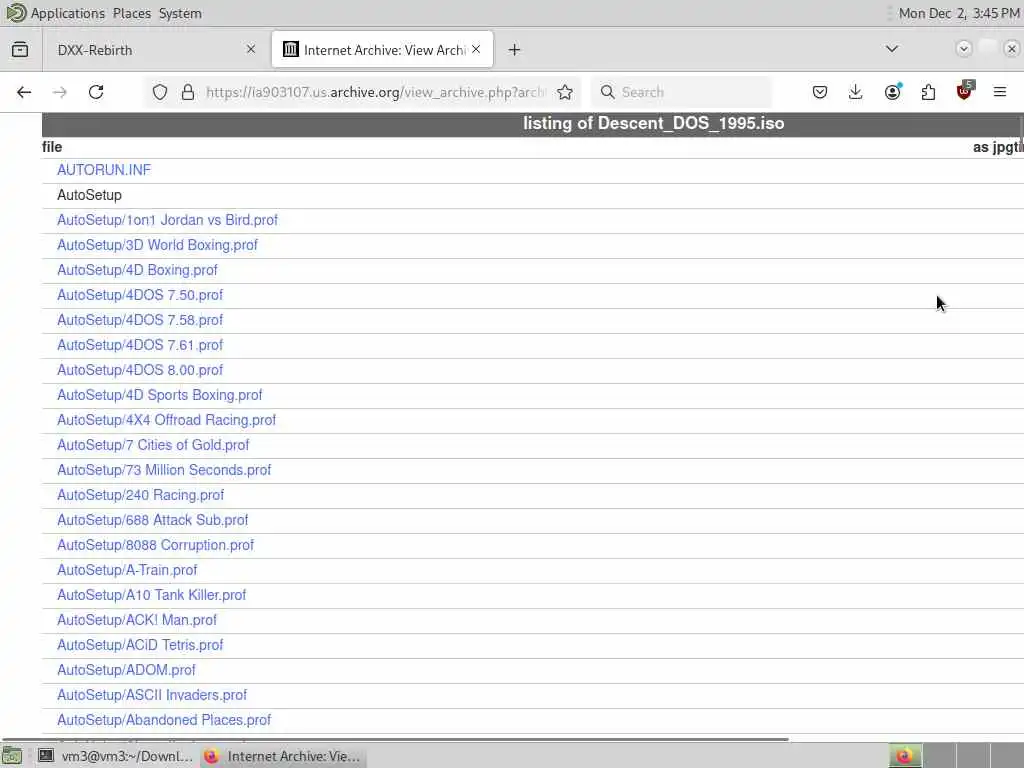Click the Search input field

tap(681, 92)
